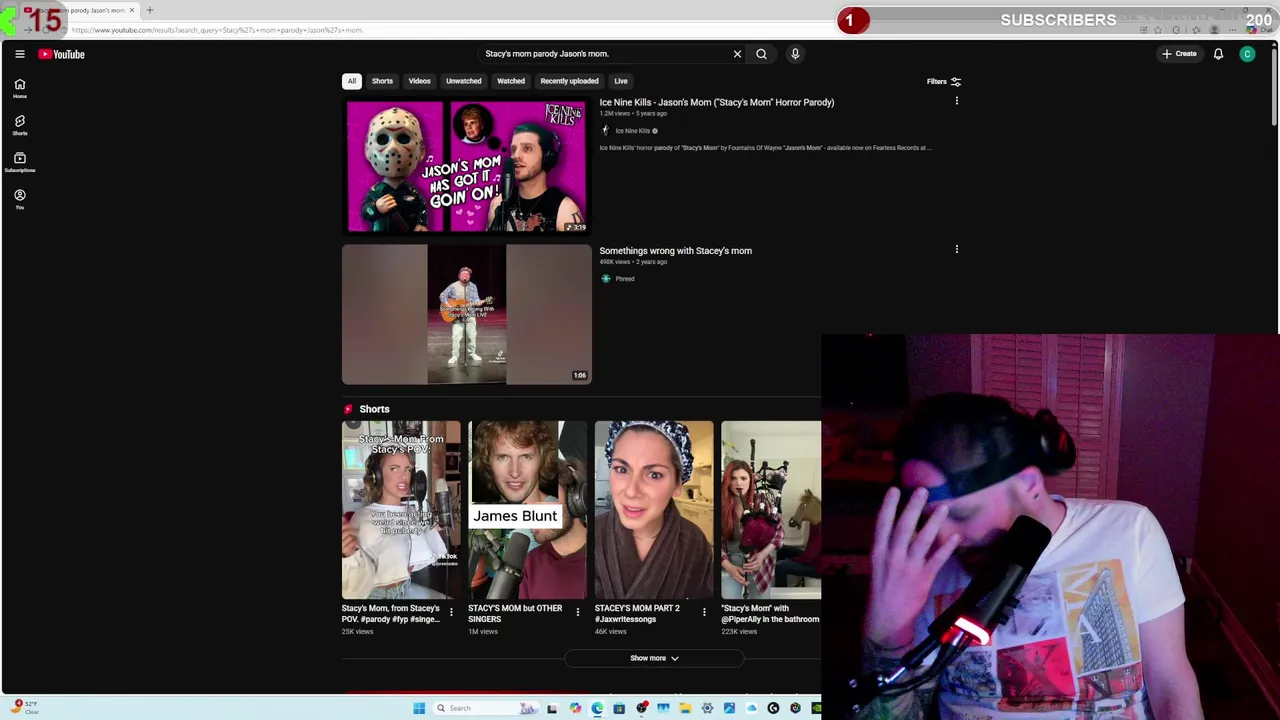Click the browser address bar URL
This screenshot has width=1280, height=720.
click(x=217, y=30)
